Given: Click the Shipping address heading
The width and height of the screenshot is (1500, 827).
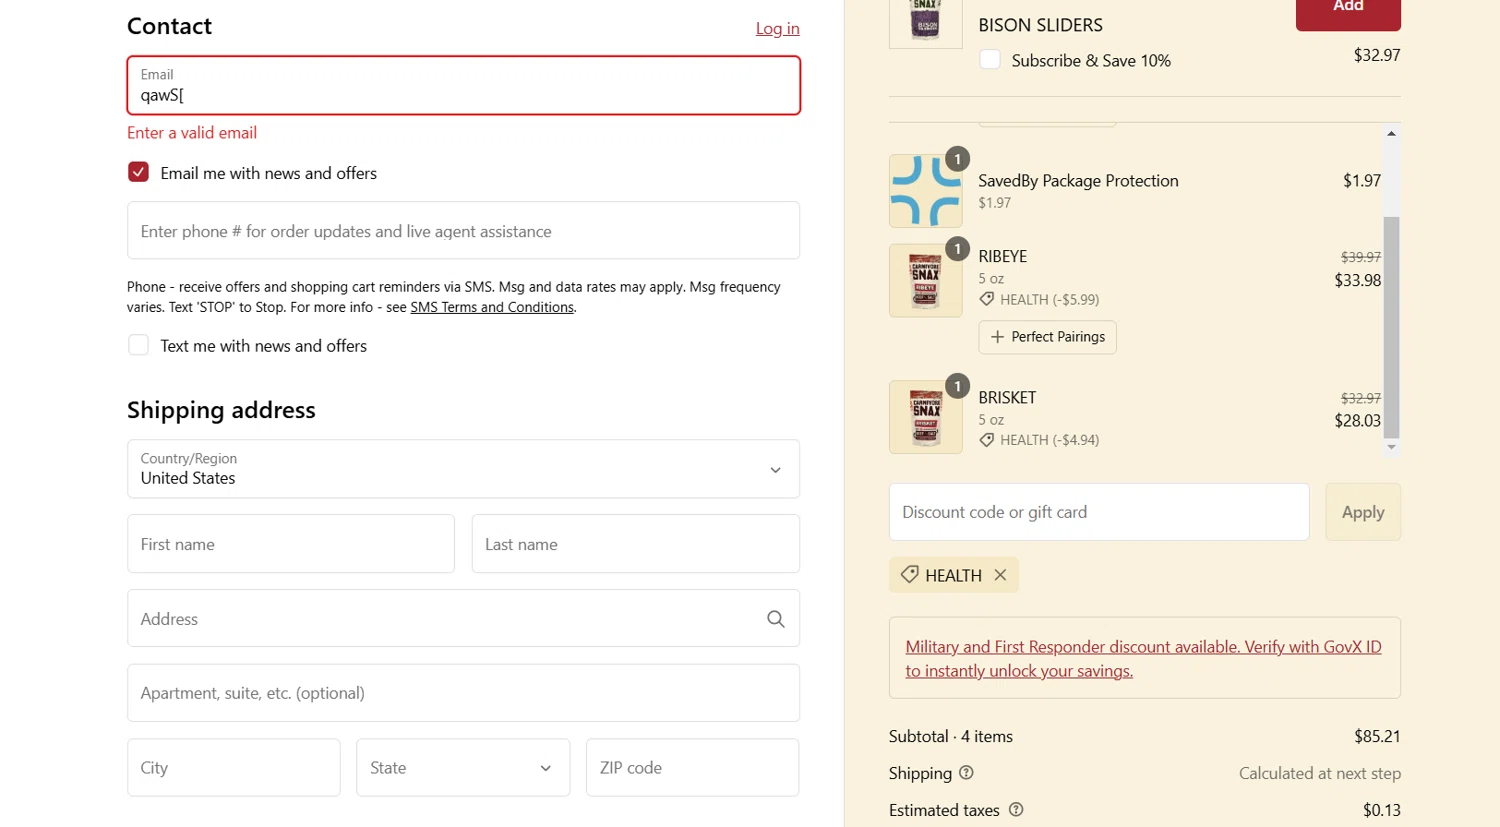Looking at the screenshot, I should 221,410.
